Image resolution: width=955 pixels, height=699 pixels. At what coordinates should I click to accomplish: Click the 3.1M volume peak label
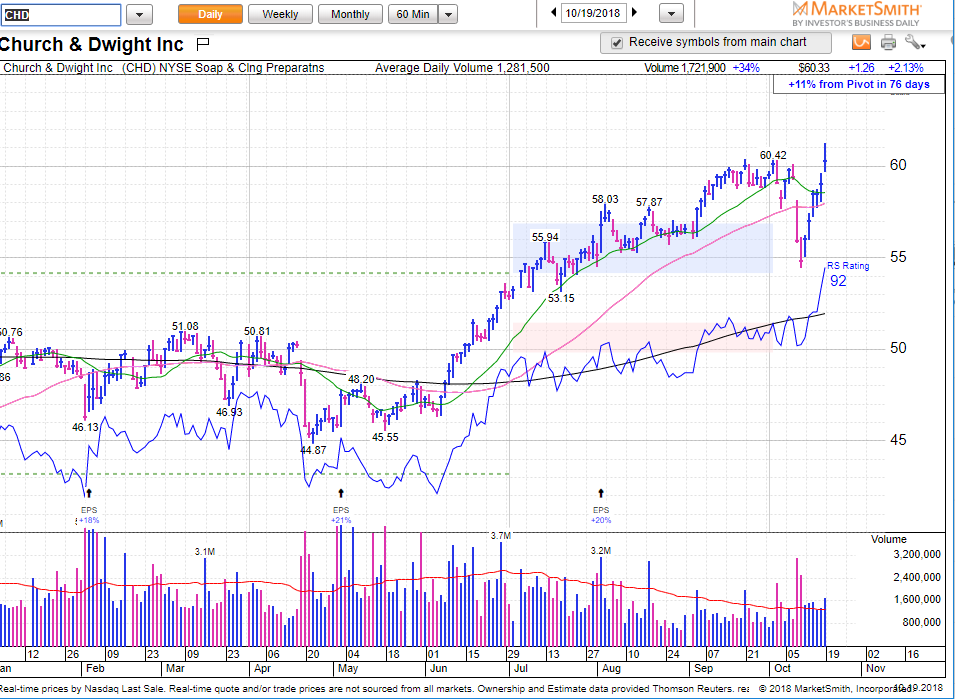click(x=205, y=552)
